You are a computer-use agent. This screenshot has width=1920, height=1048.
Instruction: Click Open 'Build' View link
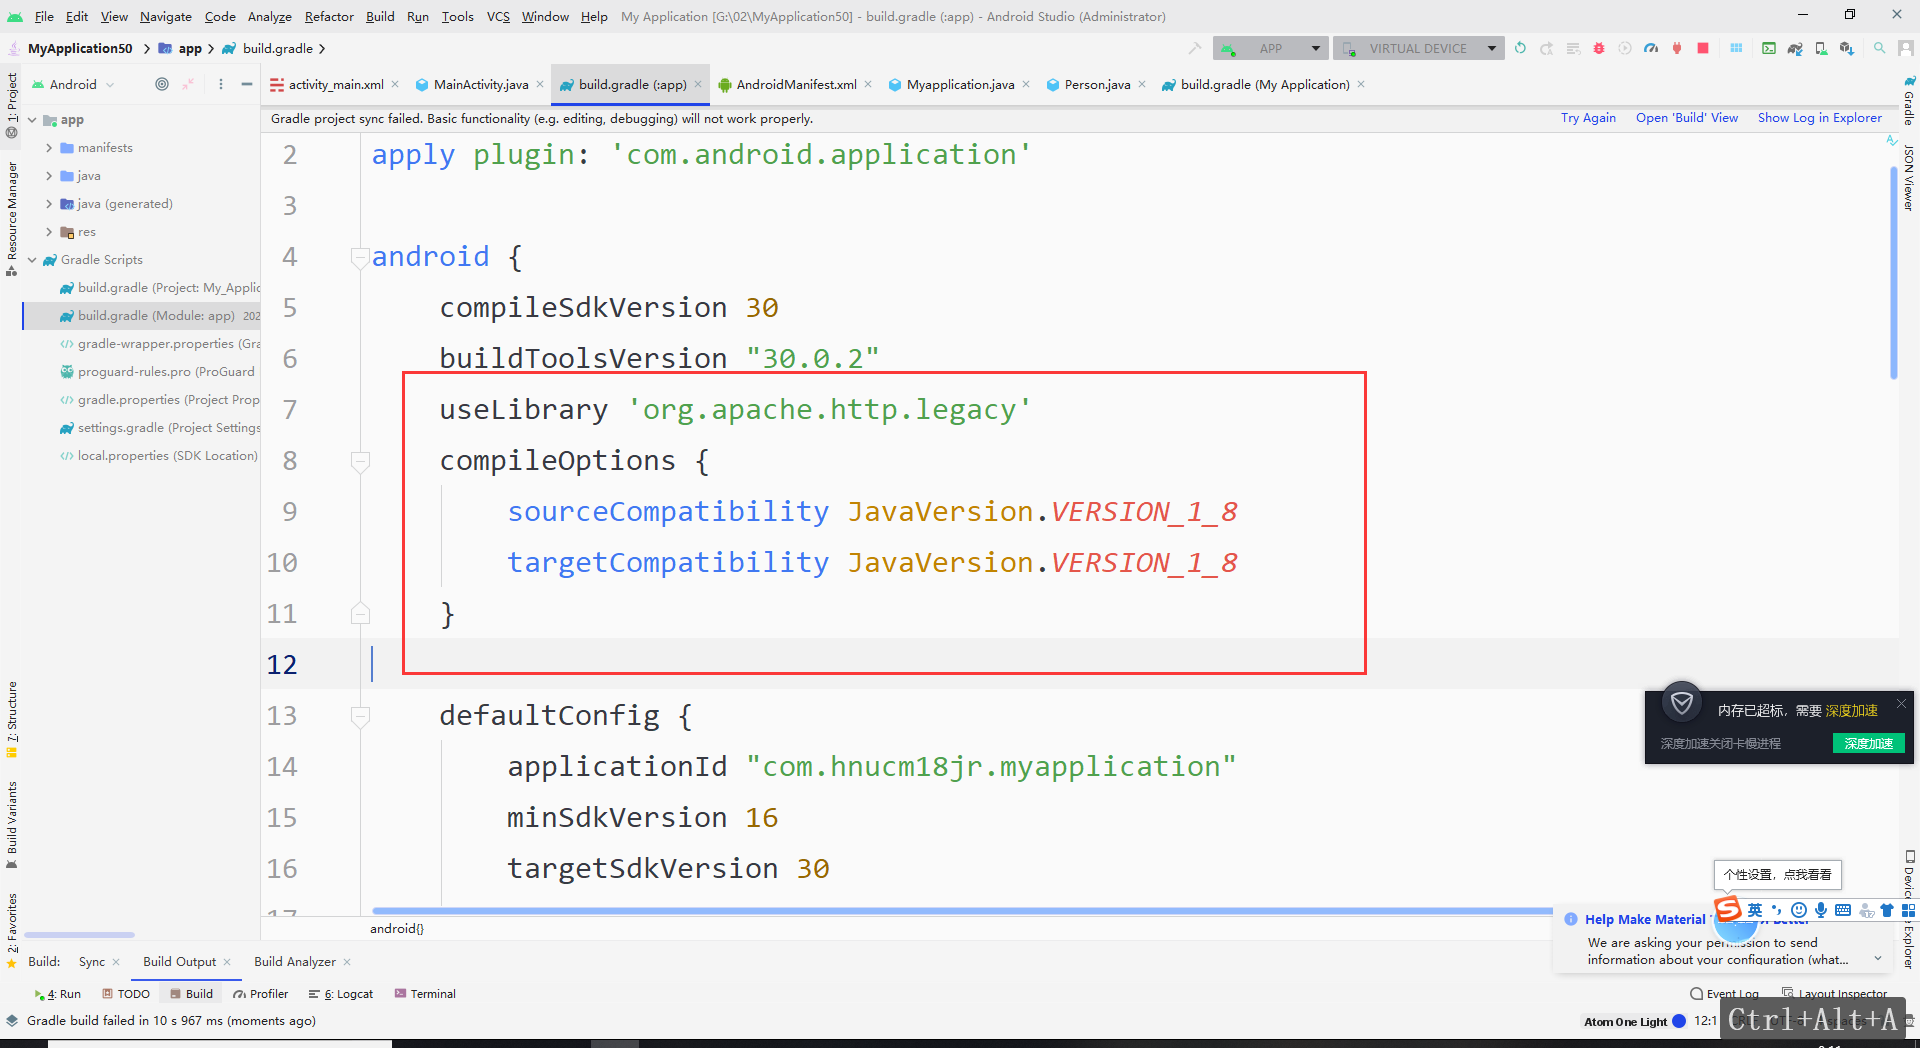(1687, 118)
